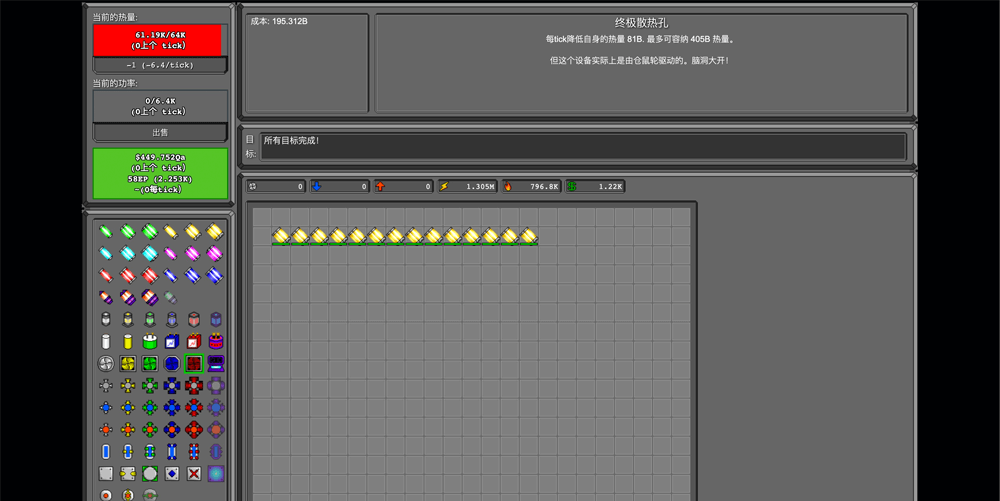
Task: Pick the single blue fuel cell
Action: (171, 276)
